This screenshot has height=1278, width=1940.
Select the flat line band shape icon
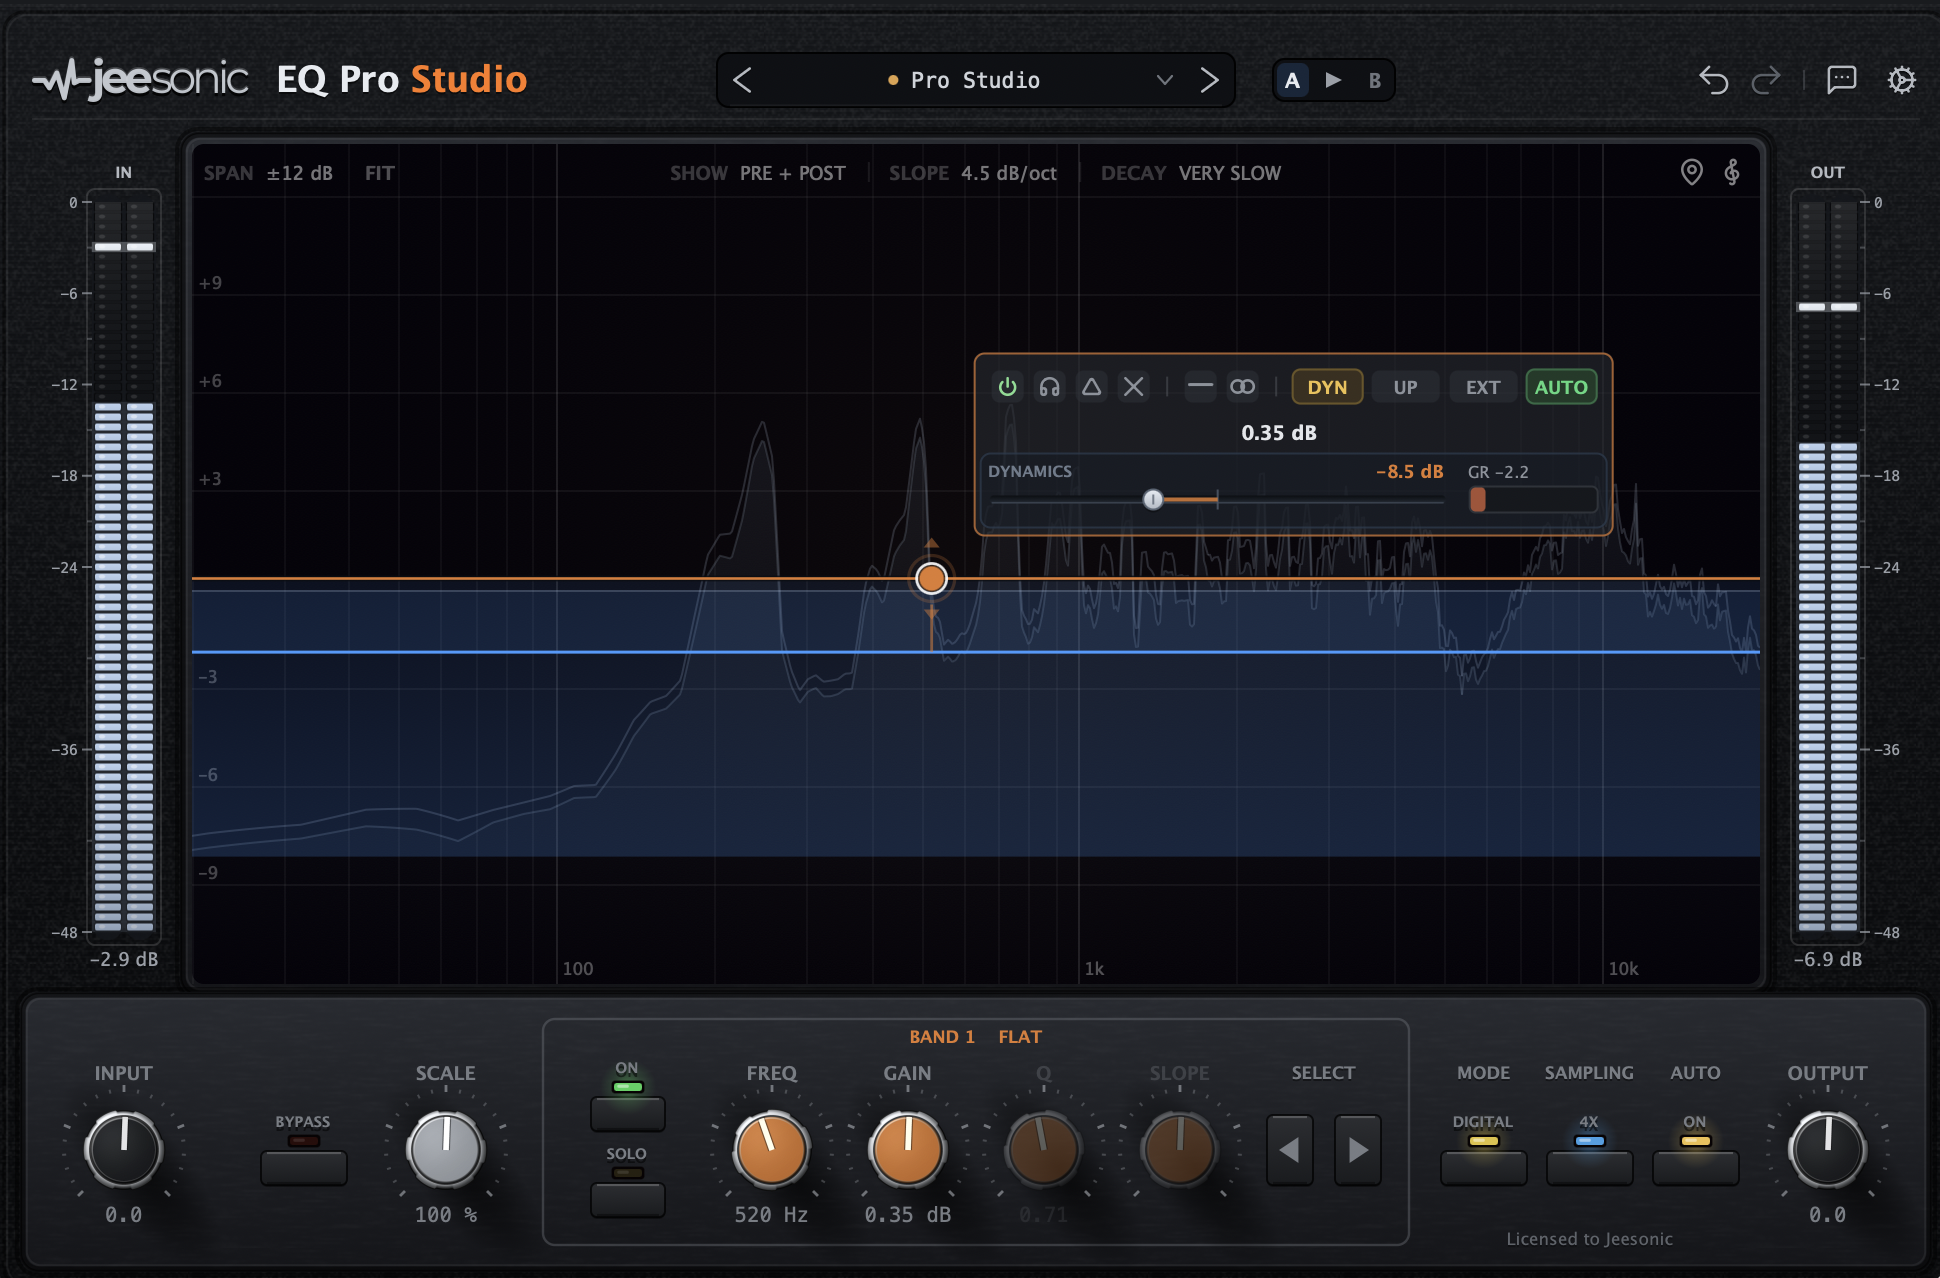pos(1200,387)
